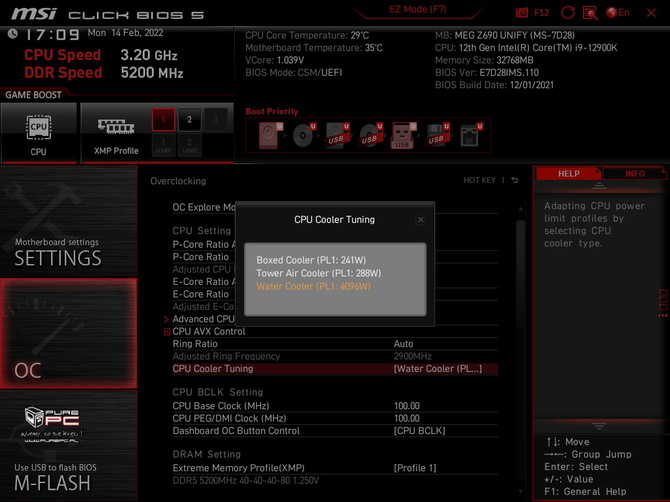Open Dashboard OC Button Control [CPU BCLK] dropdown
Screen dimensions: 670x502
click(420, 431)
